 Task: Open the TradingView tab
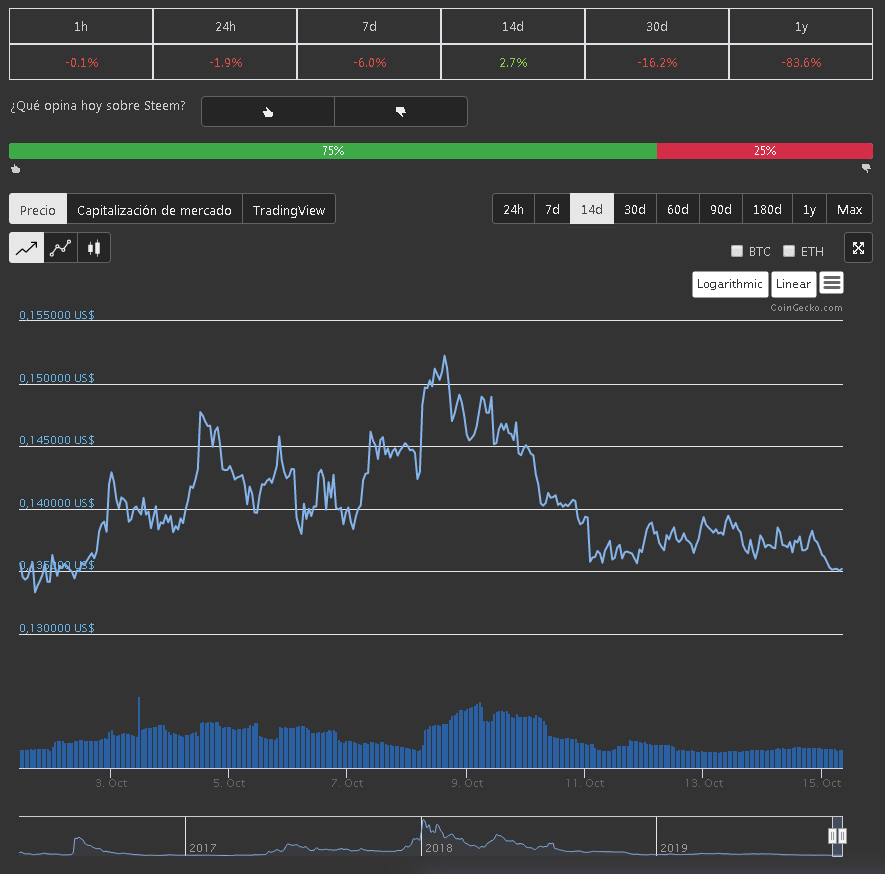[x=289, y=209]
